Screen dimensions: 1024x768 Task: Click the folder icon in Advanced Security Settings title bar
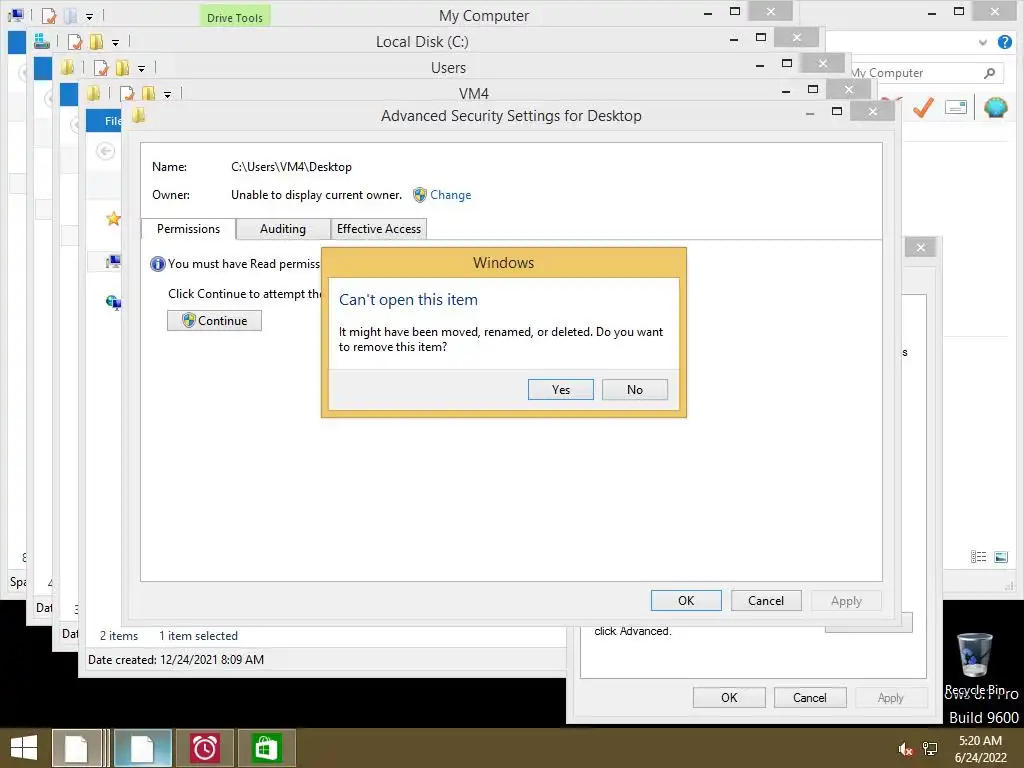[x=138, y=116]
